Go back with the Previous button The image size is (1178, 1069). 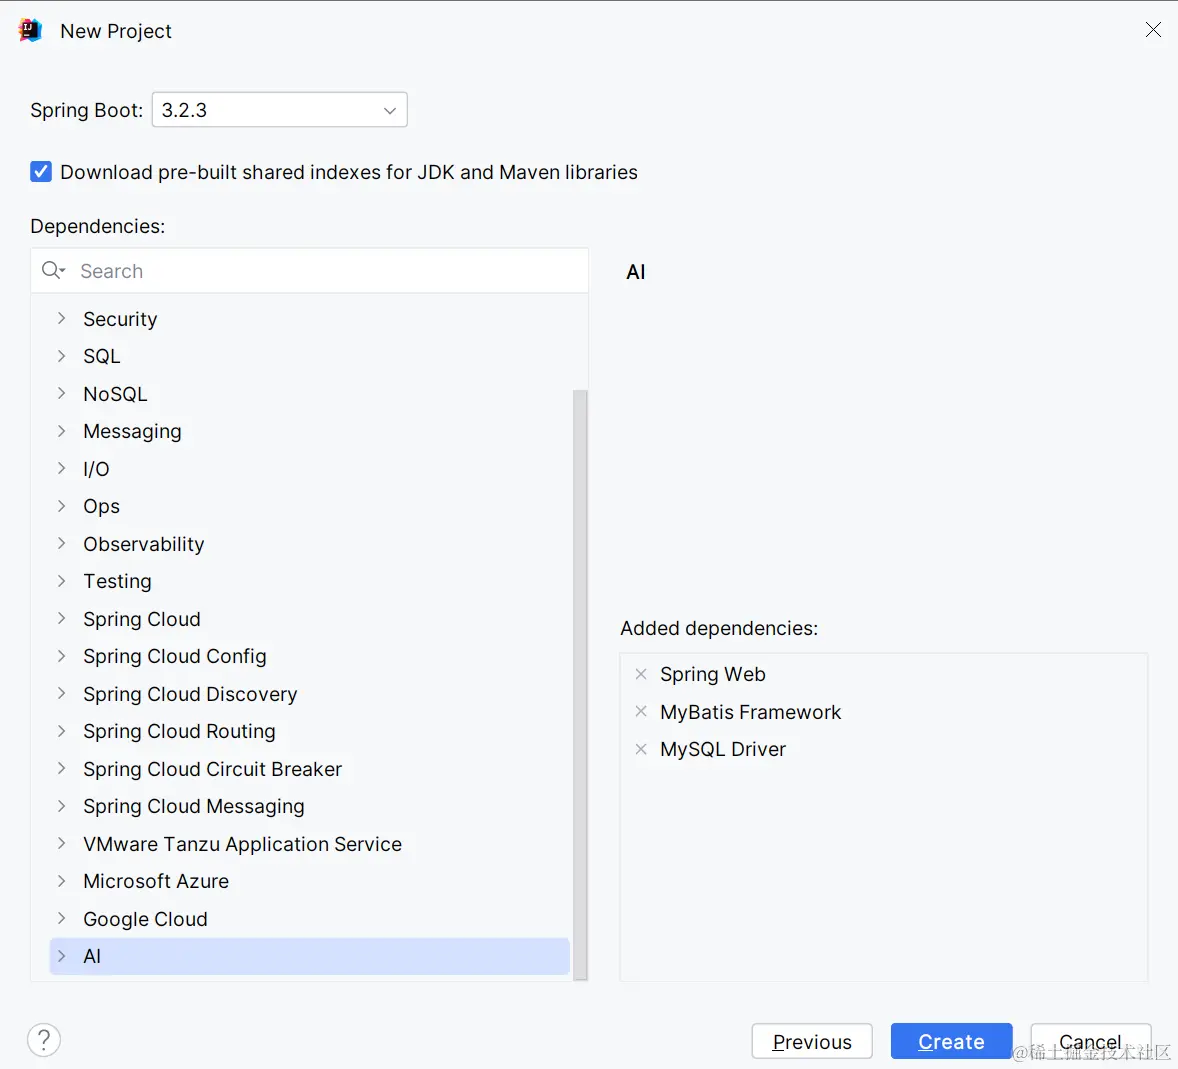click(x=812, y=1041)
